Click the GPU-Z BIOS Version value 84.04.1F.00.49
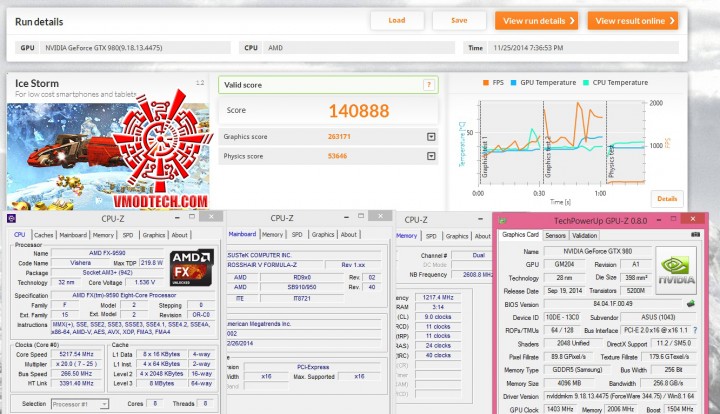The width and height of the screenshot is (720, 414). [x=613, y=303]
